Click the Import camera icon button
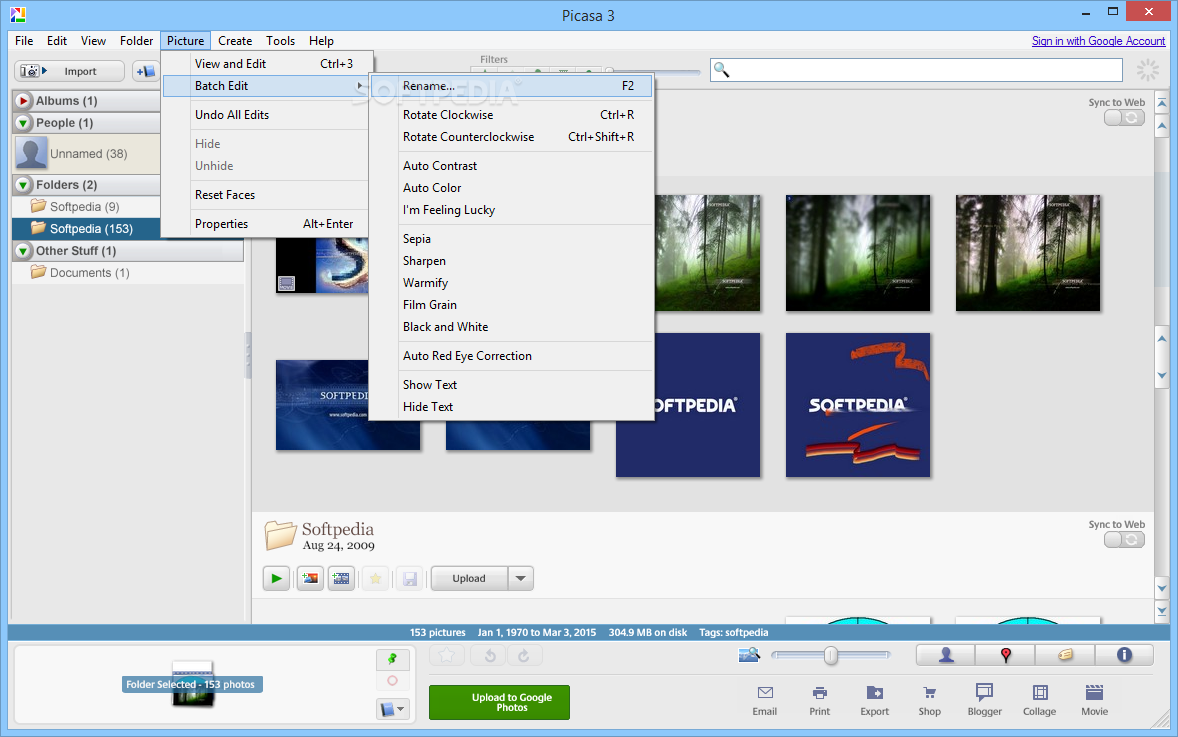 point(69,71)
